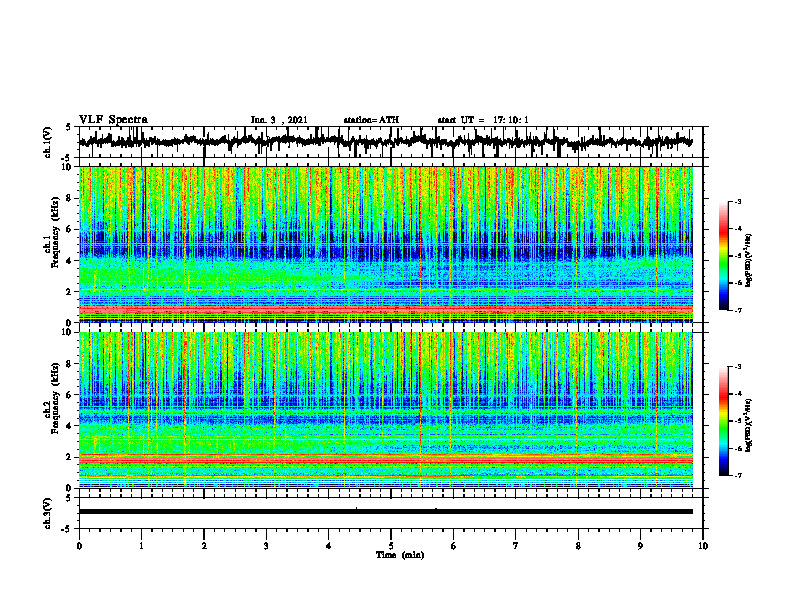
Task: Click inside the ch.1 spectrogram panel
Action: point(385,244)
